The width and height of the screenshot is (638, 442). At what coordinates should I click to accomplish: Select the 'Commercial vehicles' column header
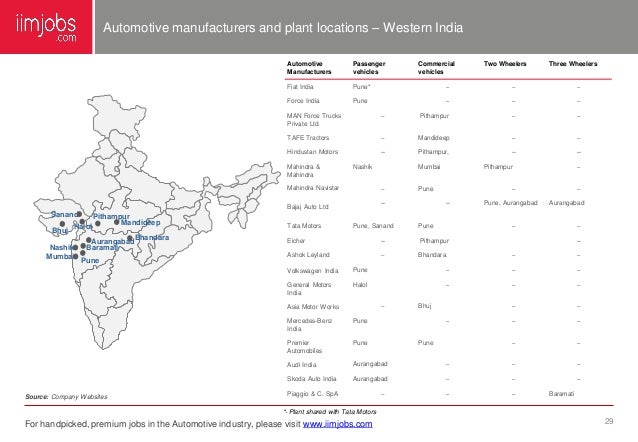coord(436,68)
